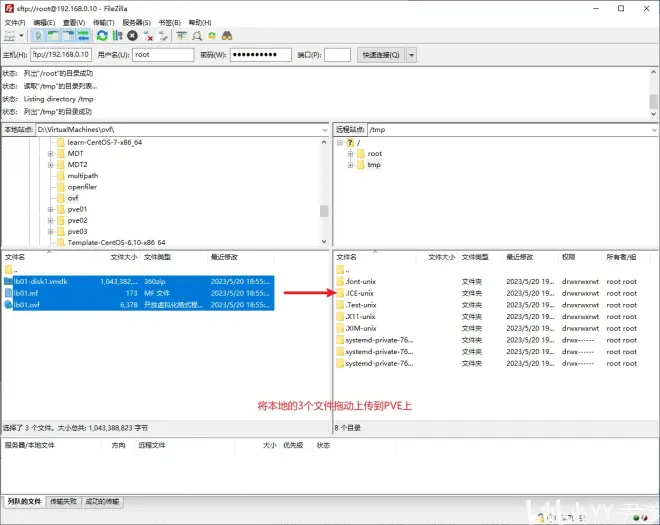The width and height of the screenshot is (660, 525).
Task: Search files with the binoculars icon
Action: pyautogui.click(x=227, y=36)
